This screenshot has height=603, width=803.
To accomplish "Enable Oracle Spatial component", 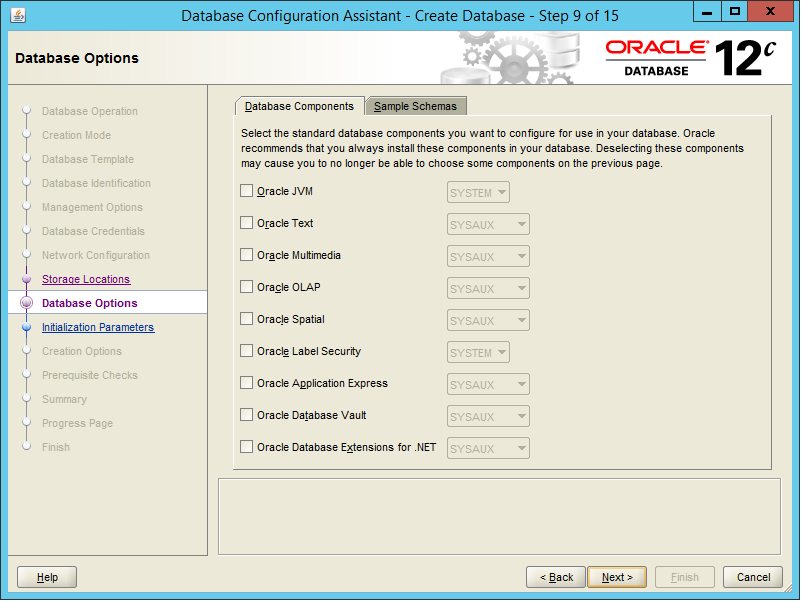I will tap(246, 319).
